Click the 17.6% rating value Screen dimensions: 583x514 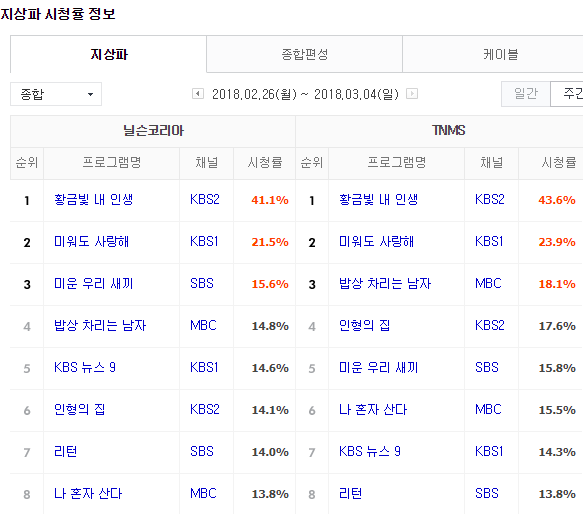point(557,326)
